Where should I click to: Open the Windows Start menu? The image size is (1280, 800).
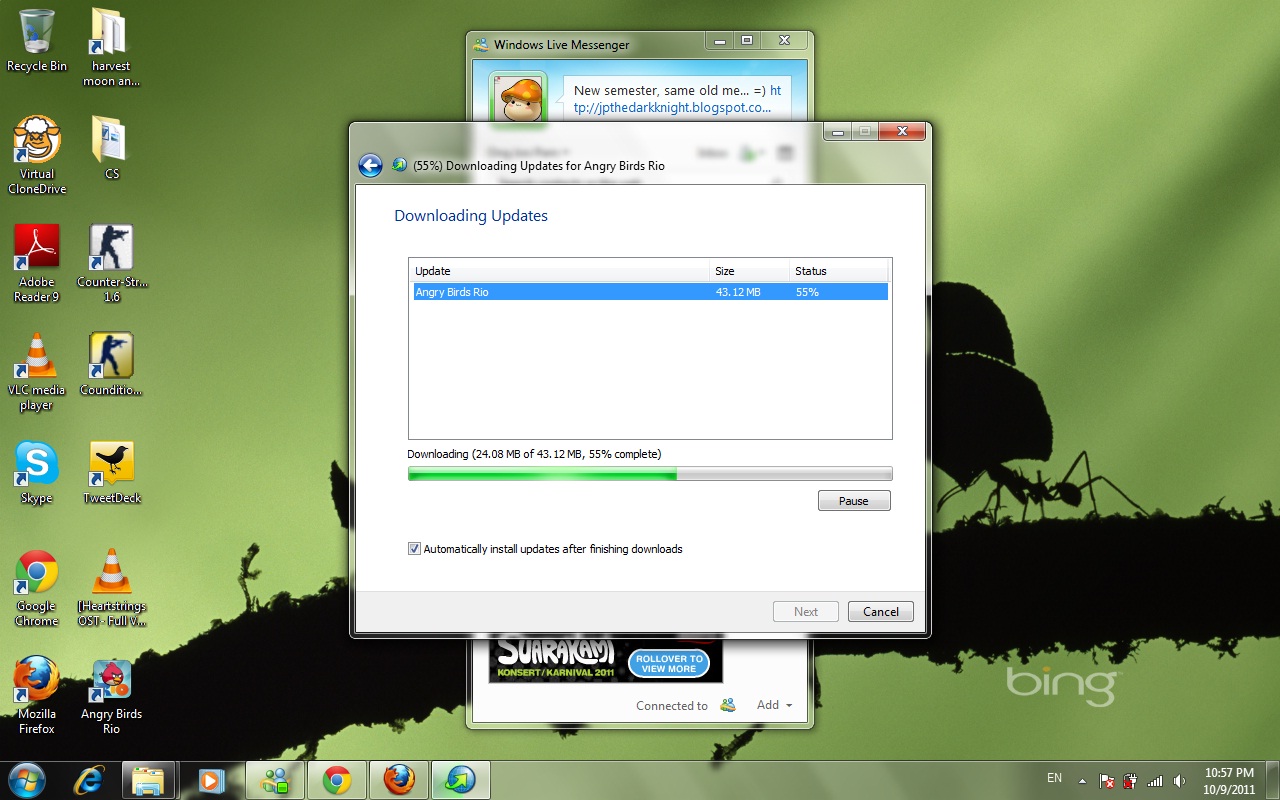(26, 779)
